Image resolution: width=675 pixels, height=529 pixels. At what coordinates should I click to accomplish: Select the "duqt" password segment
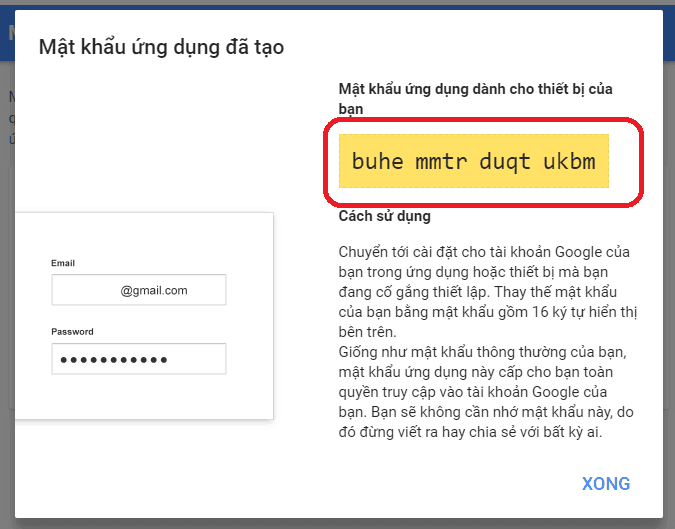[506, 160]
